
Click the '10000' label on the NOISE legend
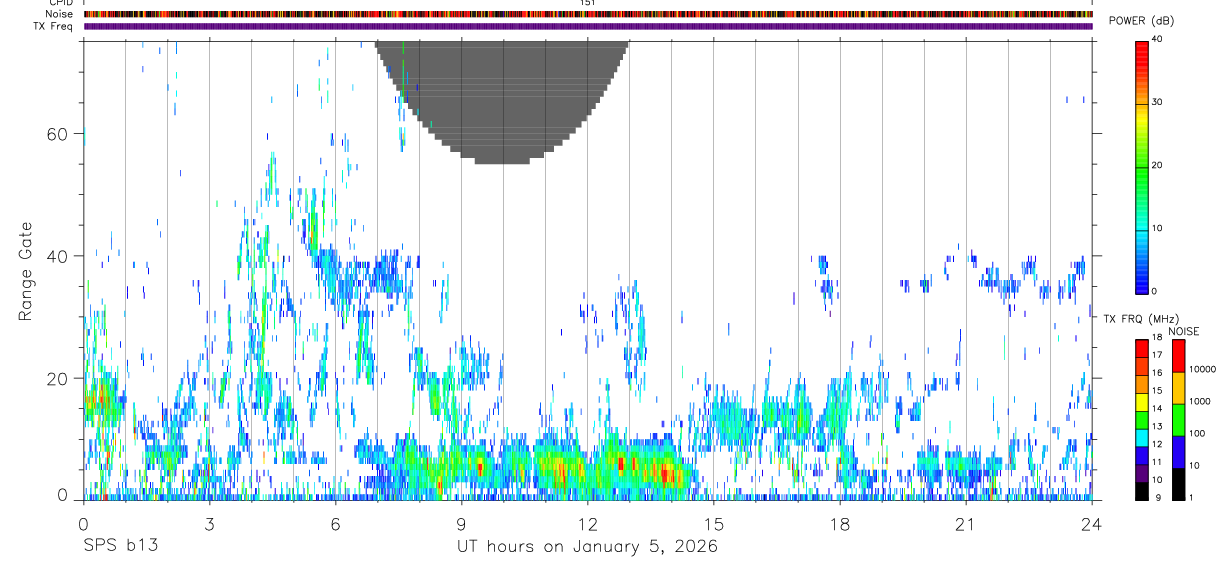[x=1202, y=370]
